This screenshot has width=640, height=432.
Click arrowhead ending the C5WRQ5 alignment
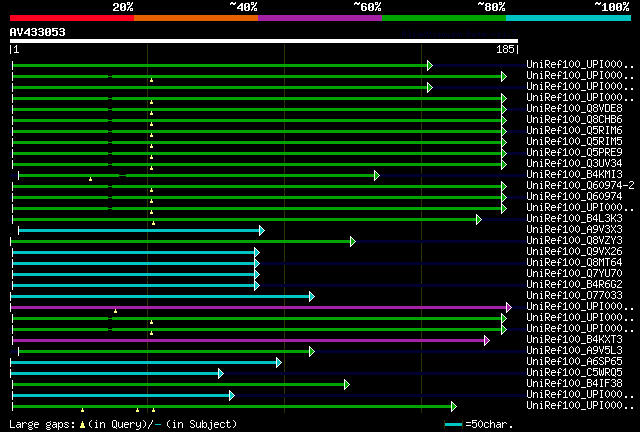221,374
